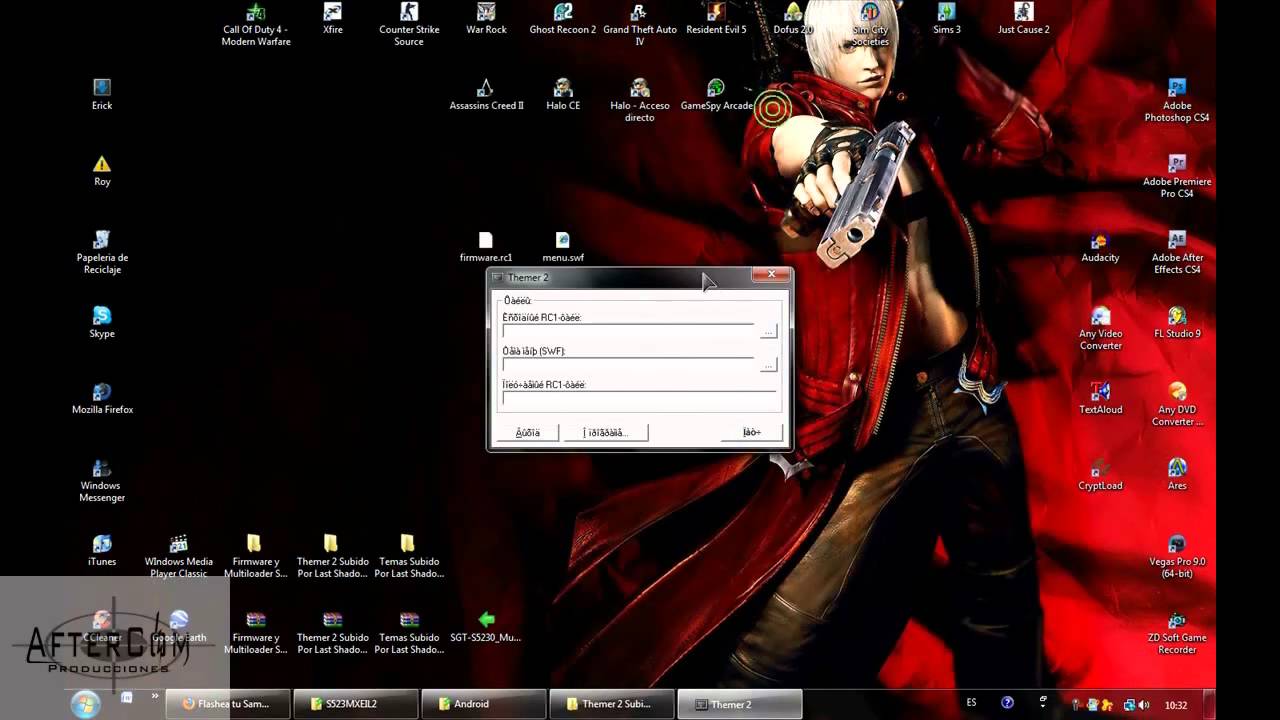Image resolution: width=1280 pixels, height=720 pixels.
Task: Browse for the source RC1 file in Themer 2
Action: coord(768,332)
